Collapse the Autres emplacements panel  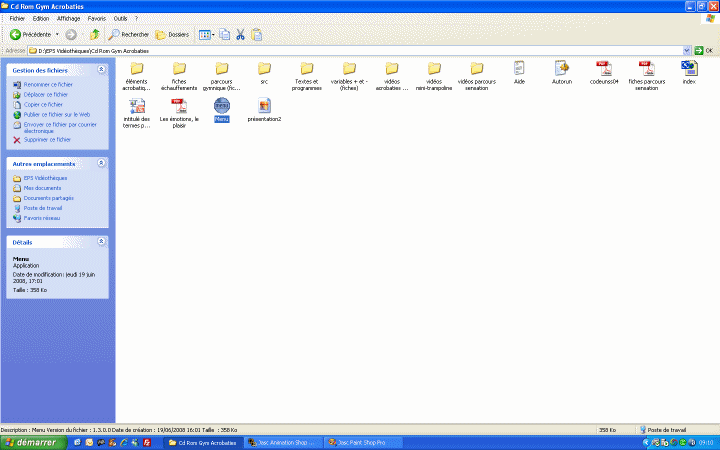pyautogui.click(x=101, y=163)
